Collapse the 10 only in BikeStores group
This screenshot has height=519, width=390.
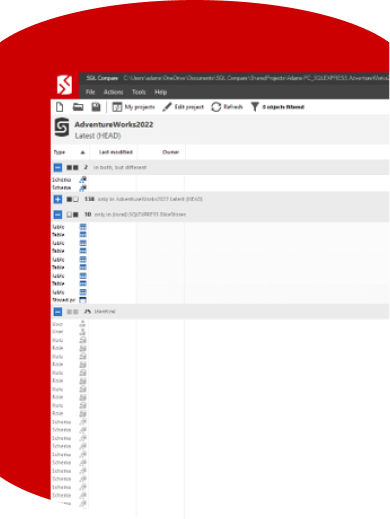pos(58,214)
